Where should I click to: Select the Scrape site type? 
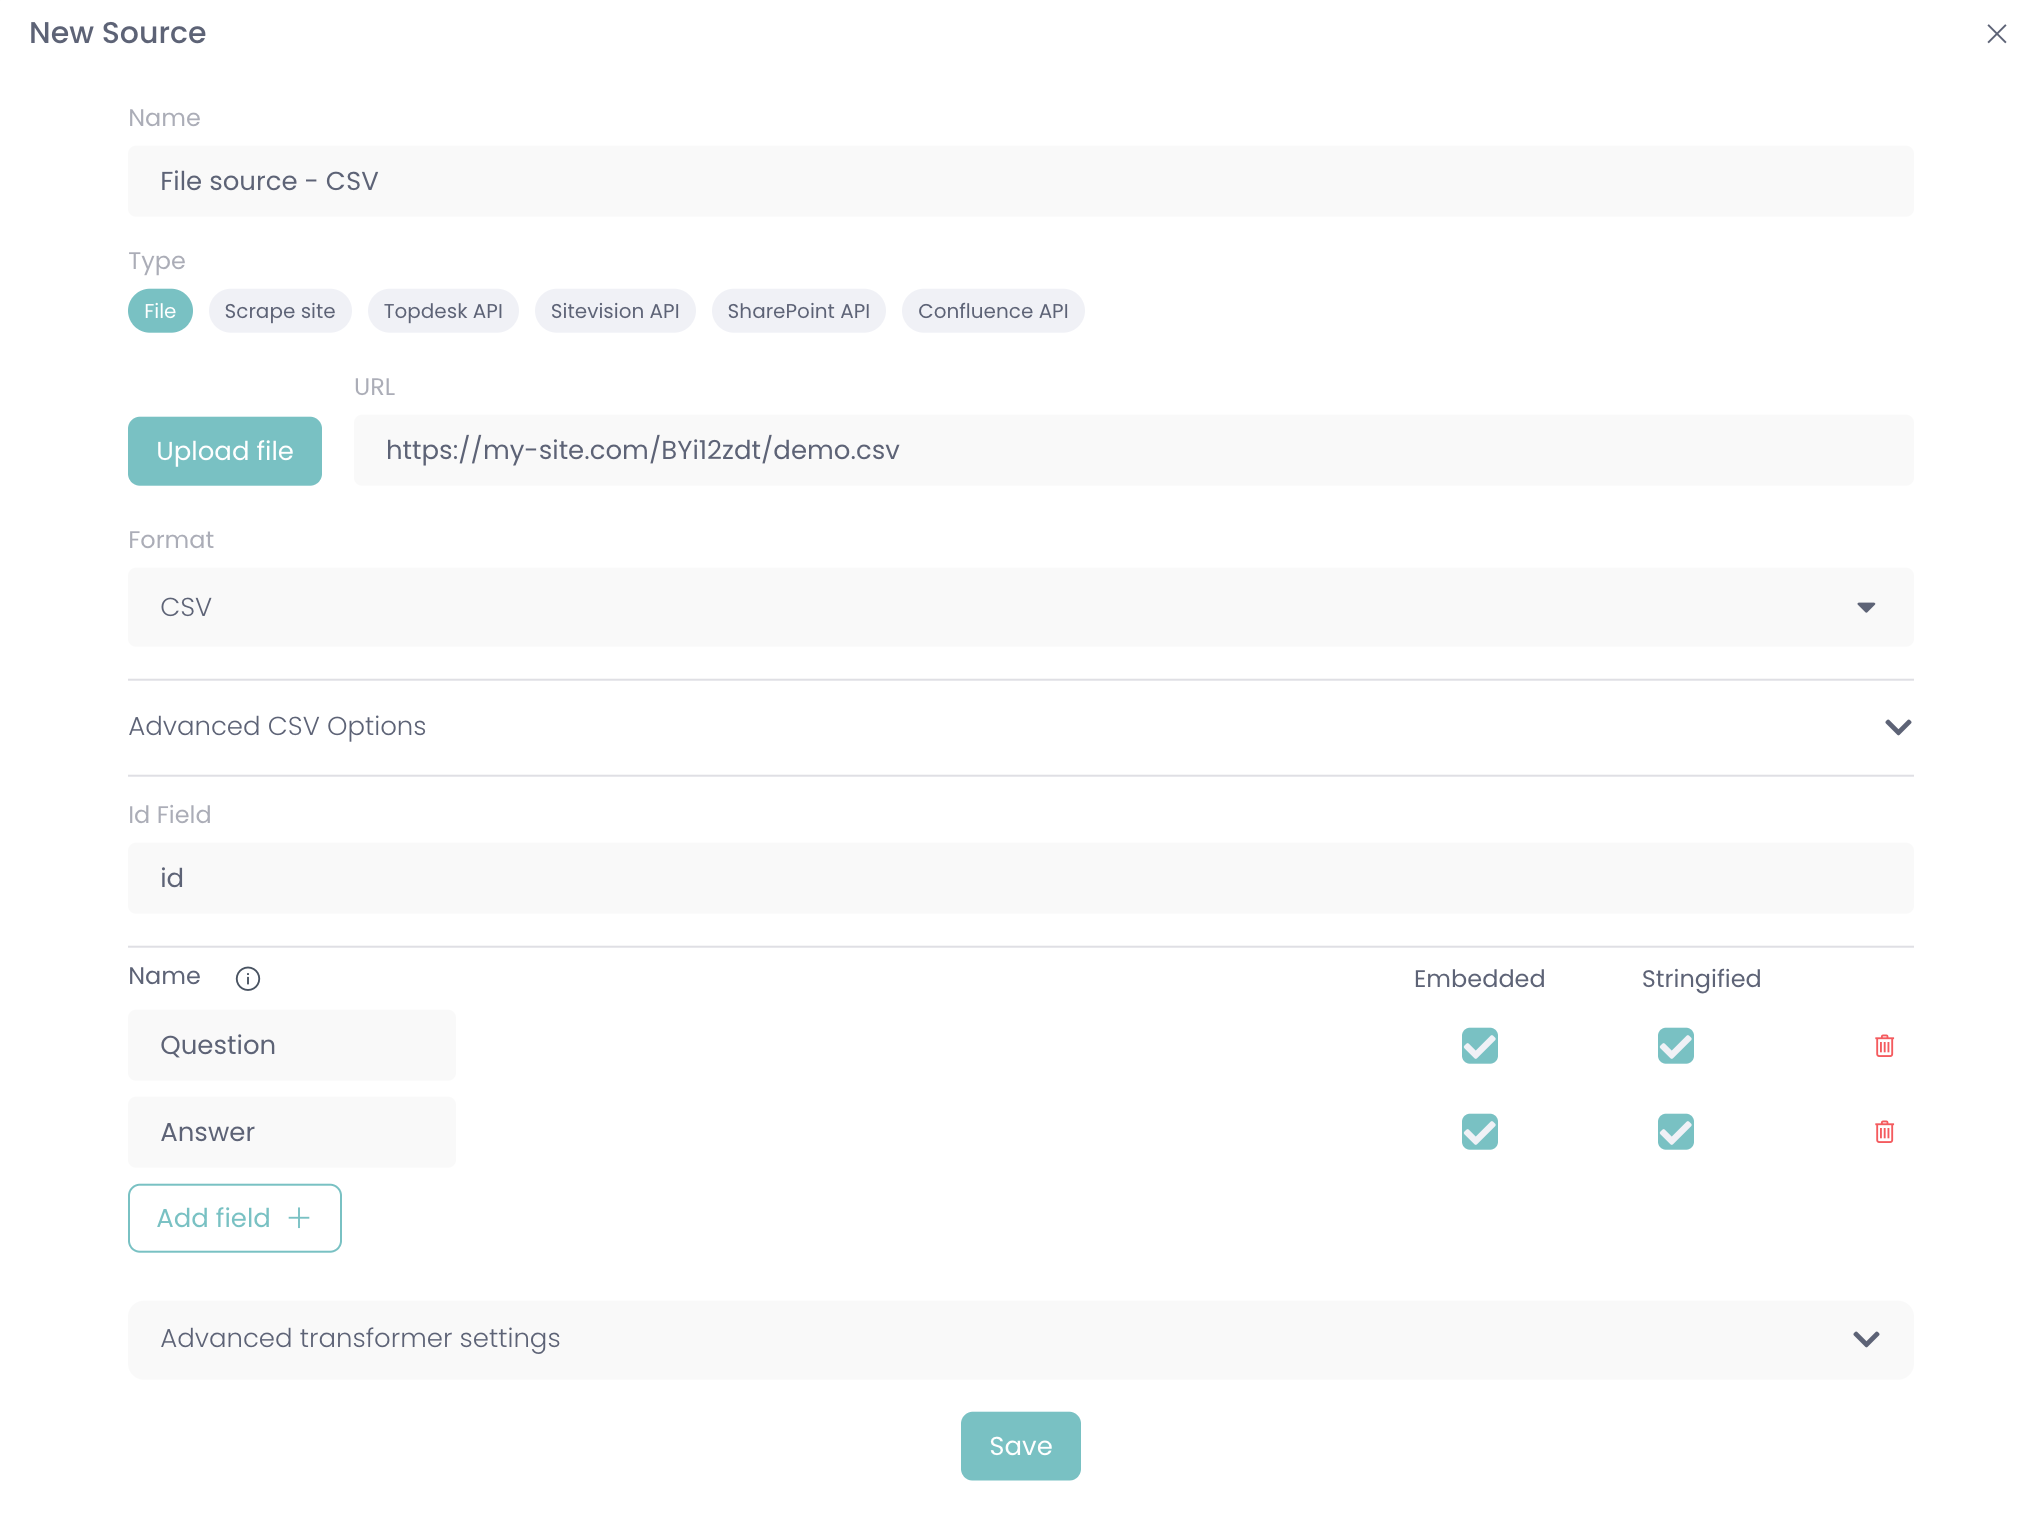[280, 311]
